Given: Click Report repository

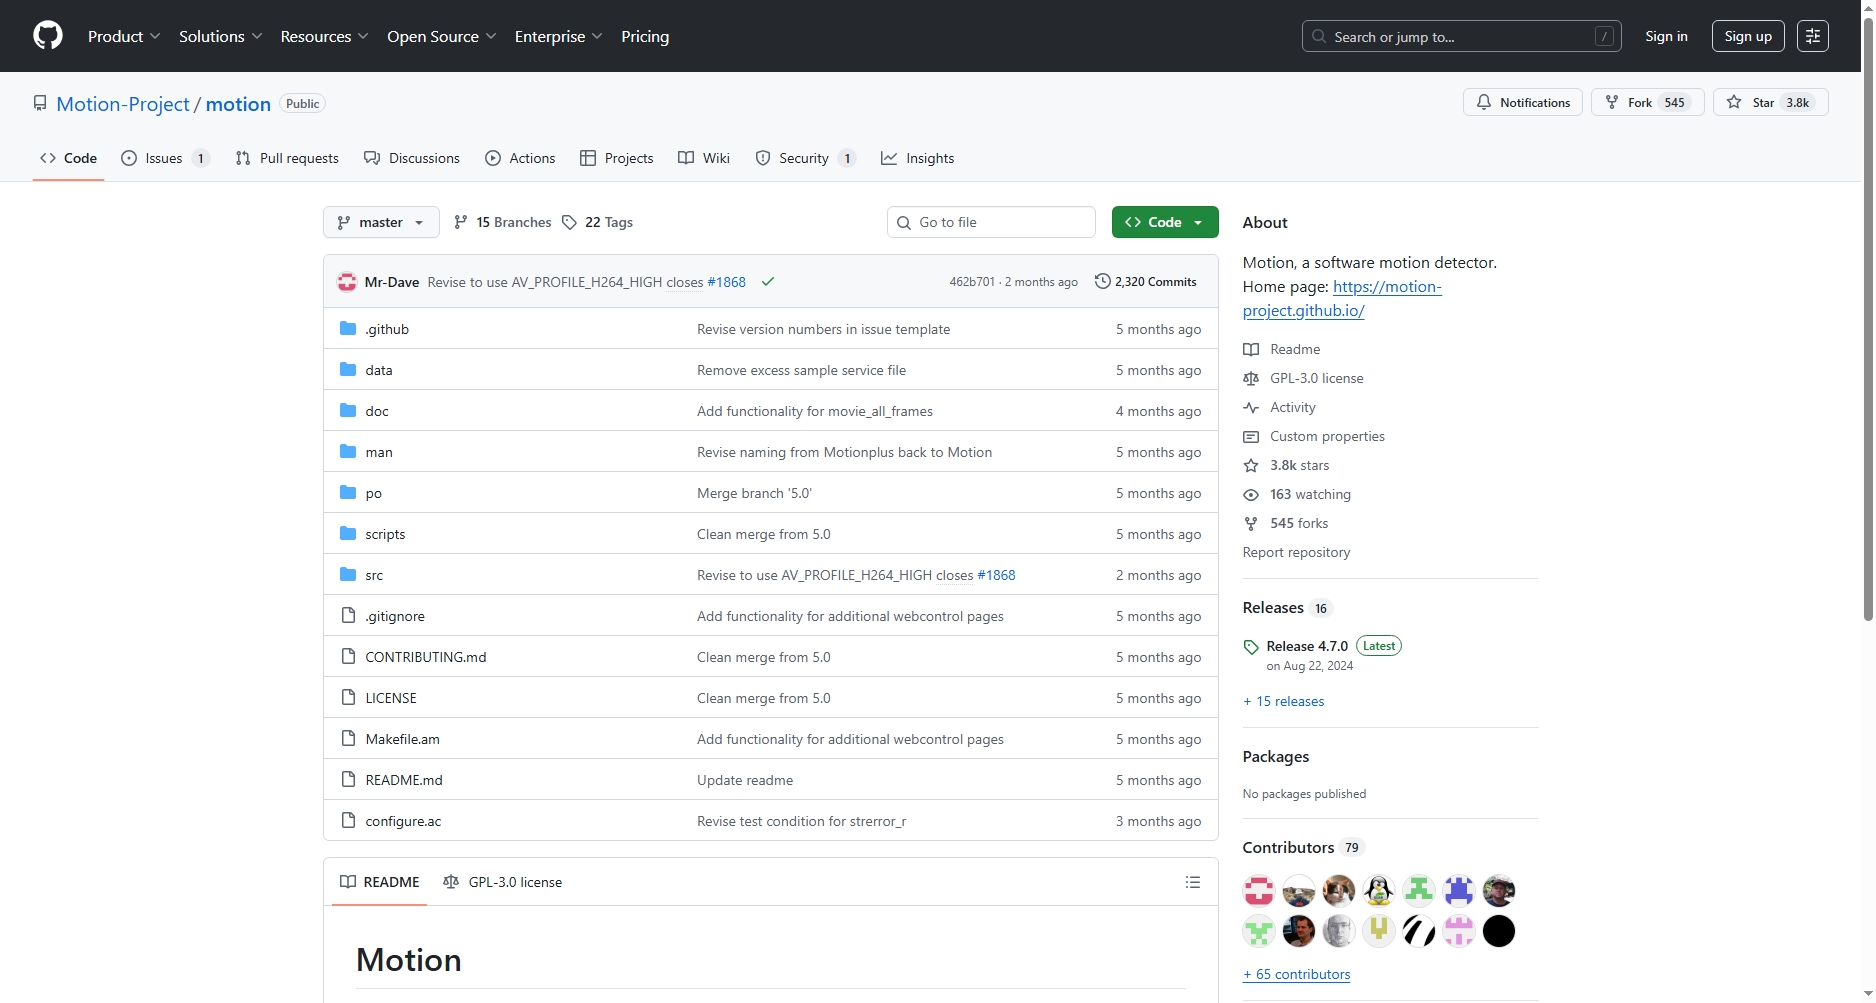Looking at the screenshot, I should [1296, 552].
